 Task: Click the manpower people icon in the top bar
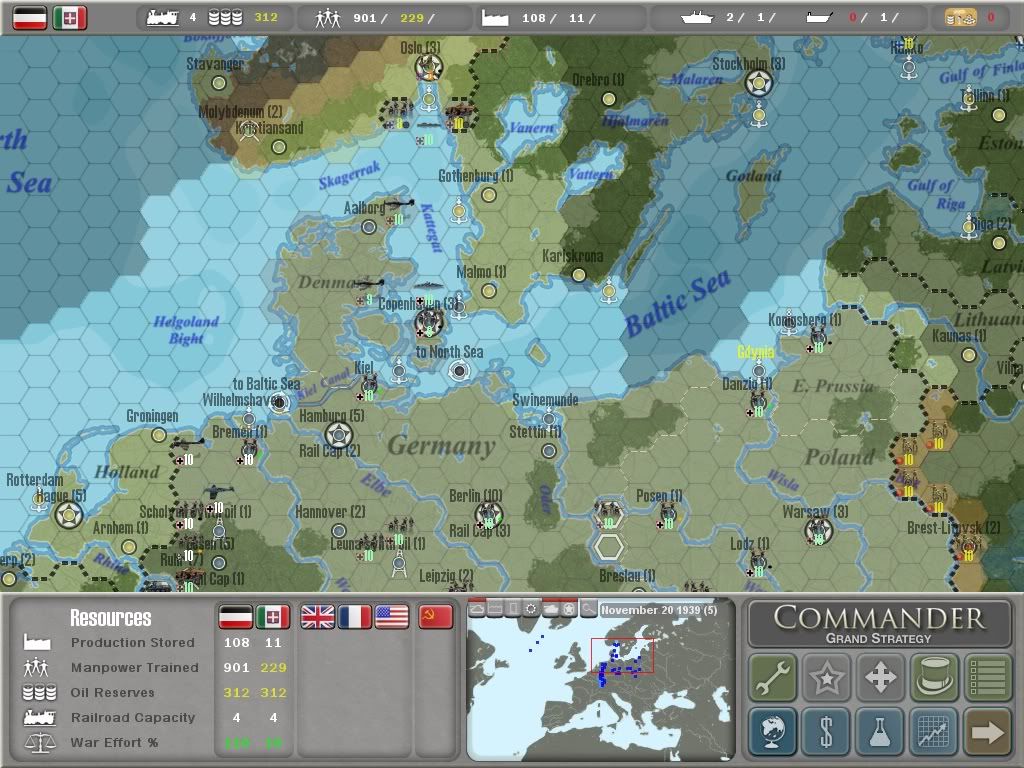(328, 18)
